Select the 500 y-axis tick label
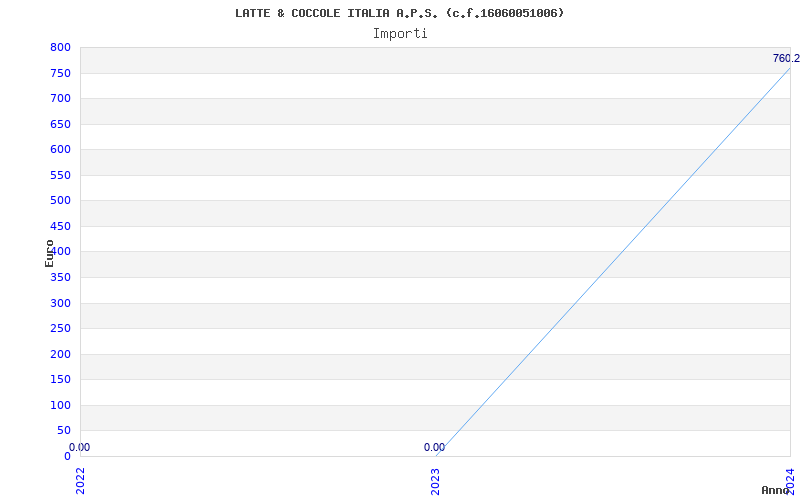Viewport: 800px width, 500px height. (x=60, y=201)
